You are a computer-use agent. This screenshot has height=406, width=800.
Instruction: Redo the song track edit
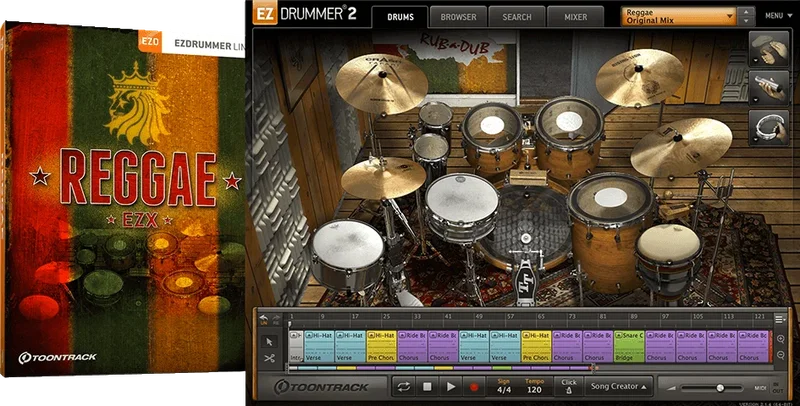(x=276, y=318)
